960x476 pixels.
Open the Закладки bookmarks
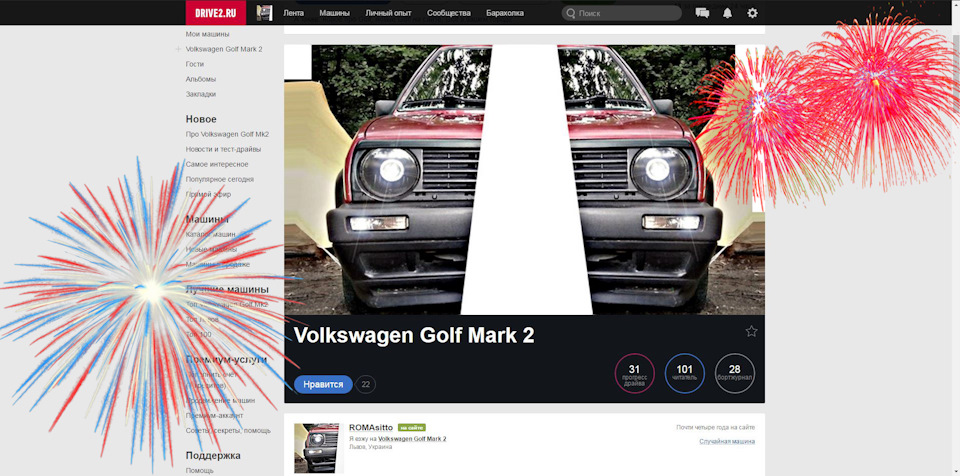coord(201,94)
